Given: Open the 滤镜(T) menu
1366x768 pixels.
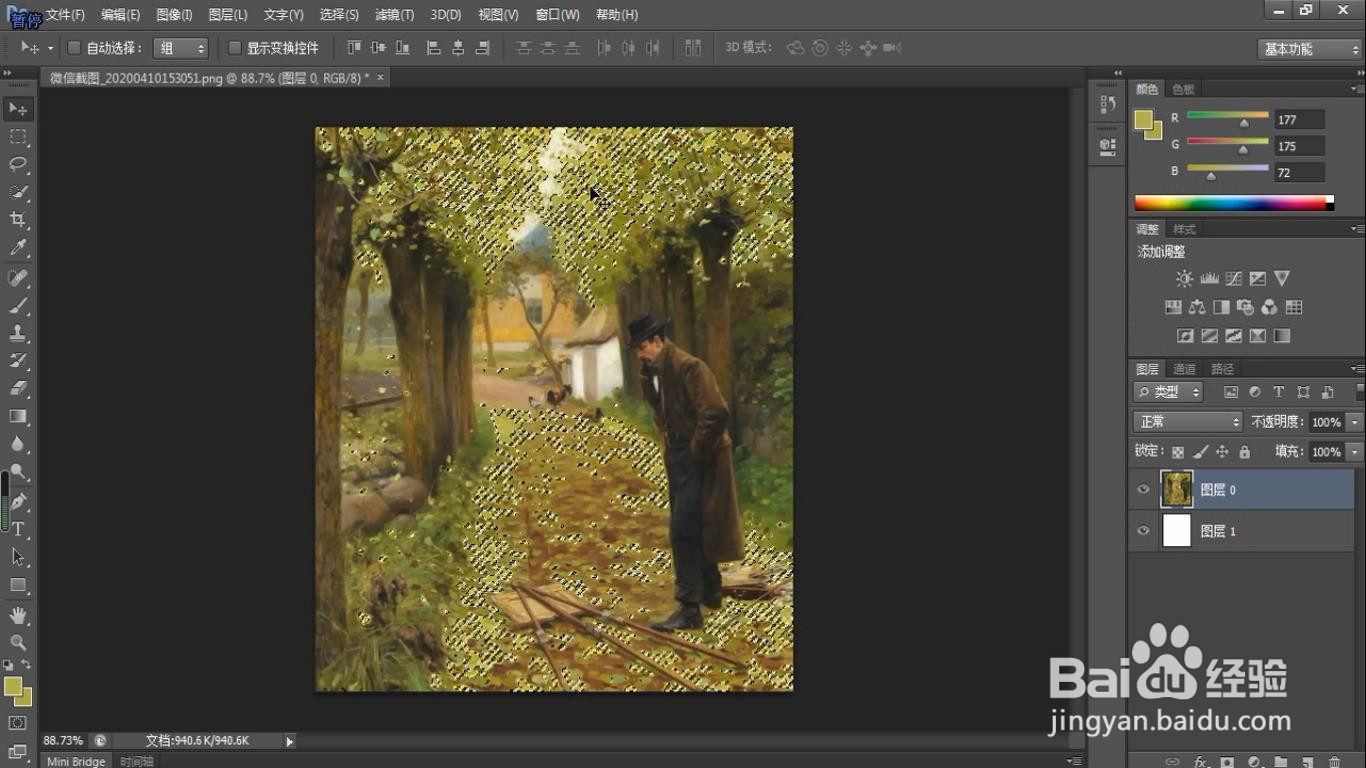Looking at the screenshot, I should tap(394, 14).
